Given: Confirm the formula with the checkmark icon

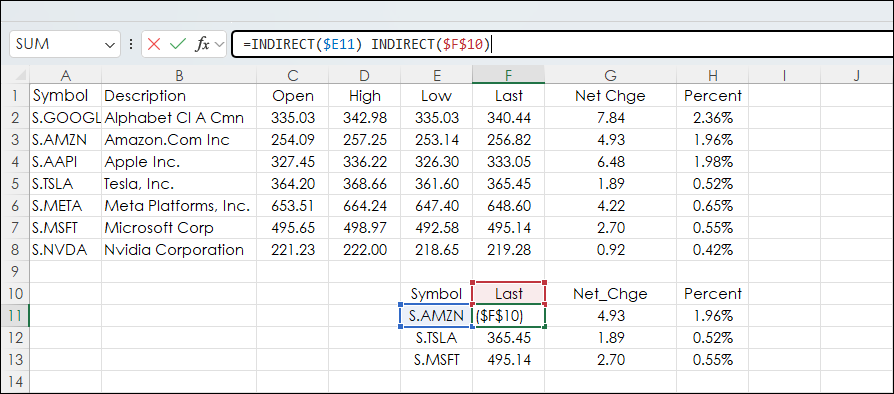Looking at the screenshot, I should tap(178, 44).
